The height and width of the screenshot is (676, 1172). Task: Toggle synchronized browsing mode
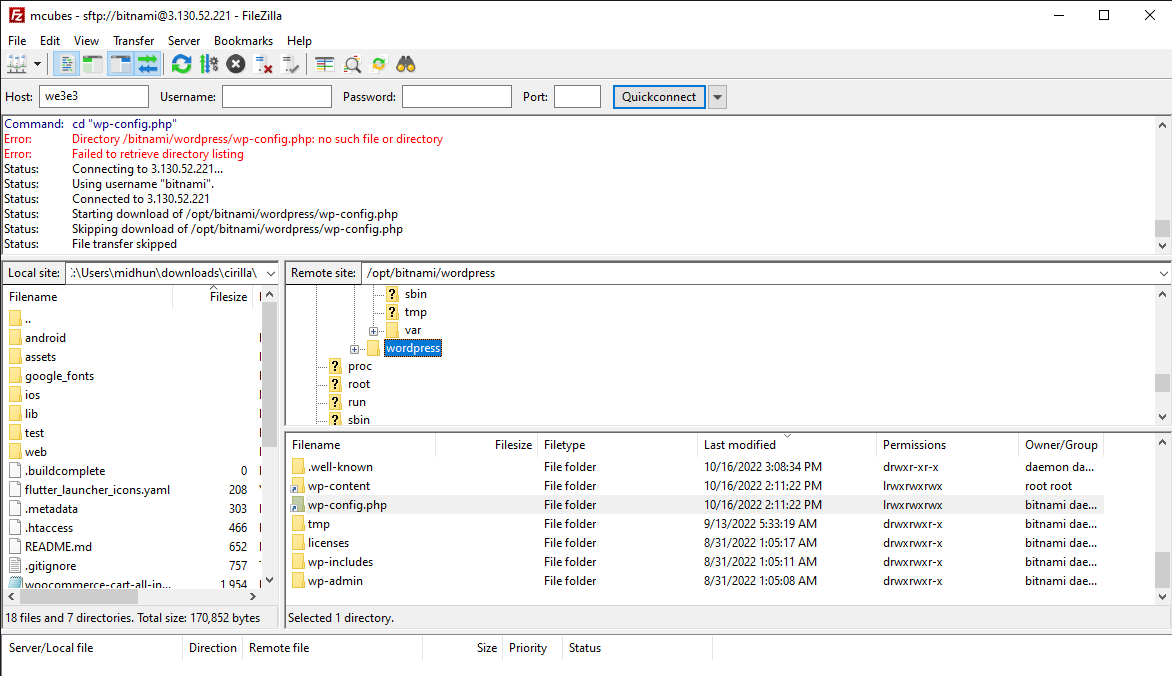pyautogui.click(x=378, y=63)
